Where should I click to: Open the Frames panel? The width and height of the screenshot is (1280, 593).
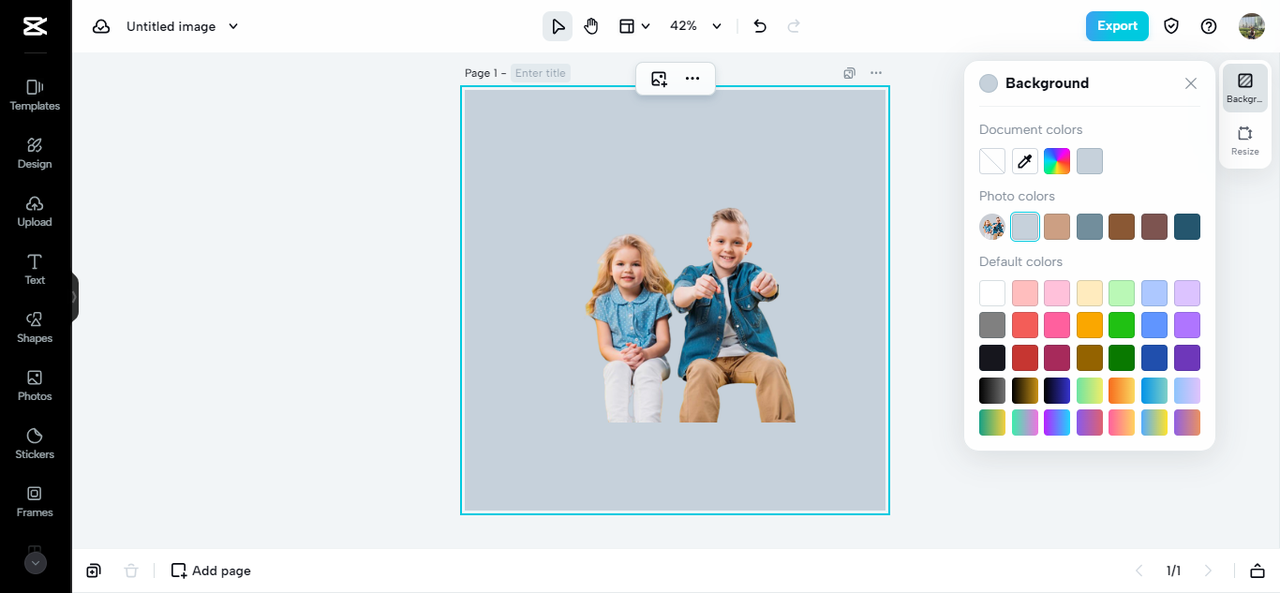coord(35,501)
